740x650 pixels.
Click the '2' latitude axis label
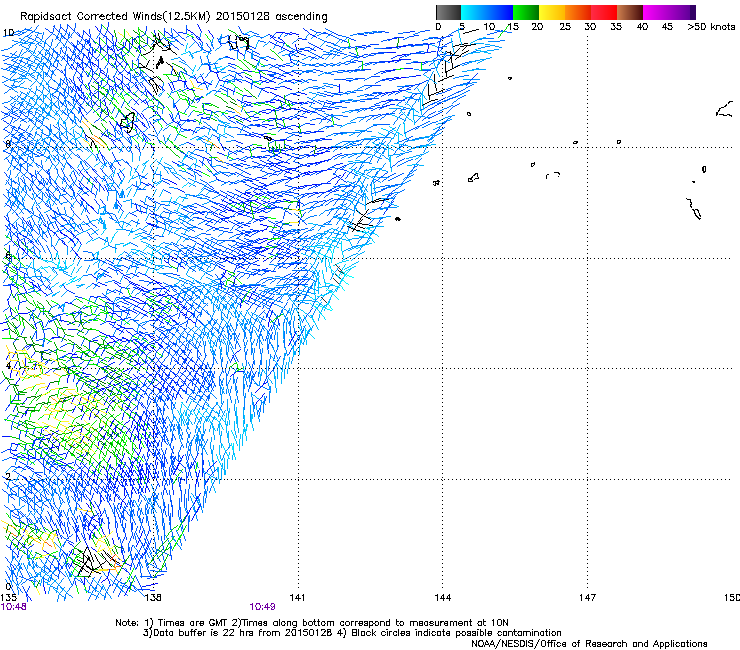8,477
